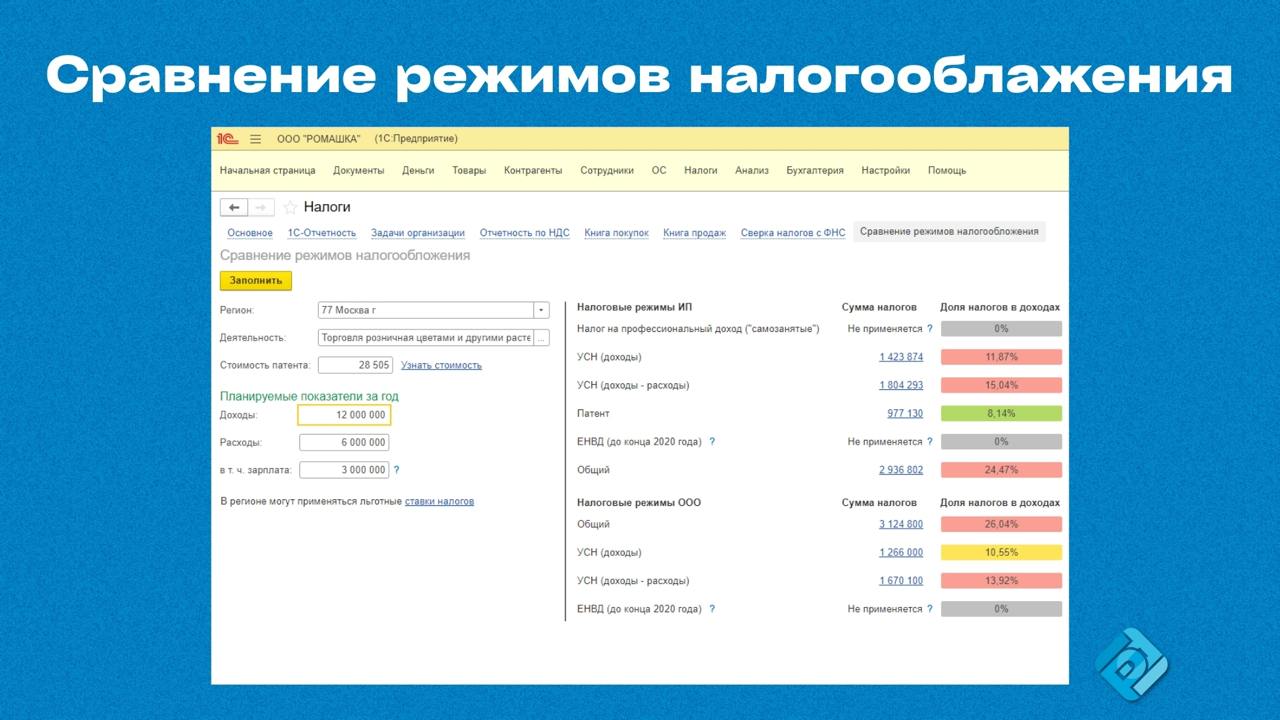Switch to Отчетность по НДС tab

[524, 233]
